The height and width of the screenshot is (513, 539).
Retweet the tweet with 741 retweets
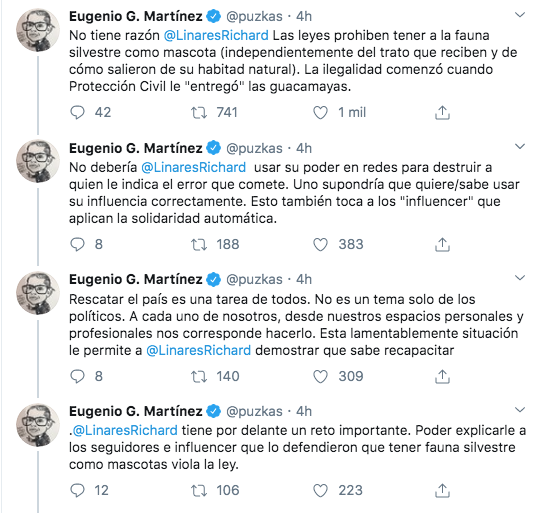click(199, 112)
